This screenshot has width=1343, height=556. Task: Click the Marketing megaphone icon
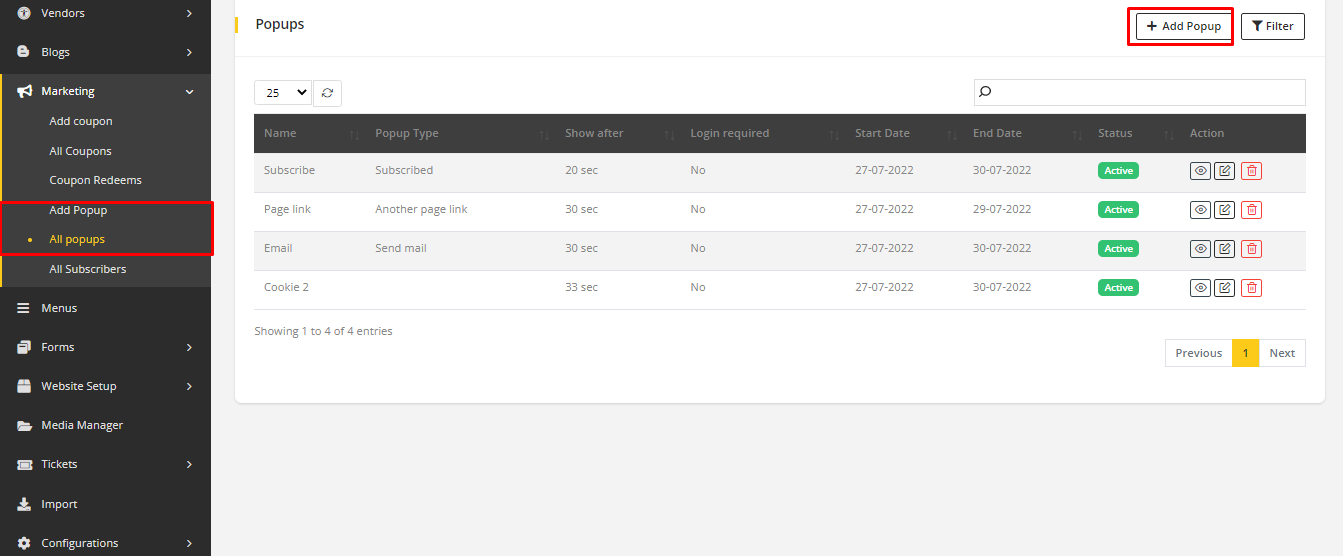[x=24, y=91]
